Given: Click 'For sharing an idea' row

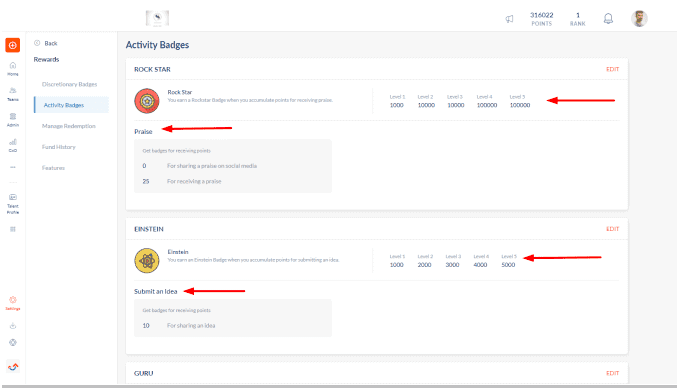Looking at the screenshot, I should (191, 325).
